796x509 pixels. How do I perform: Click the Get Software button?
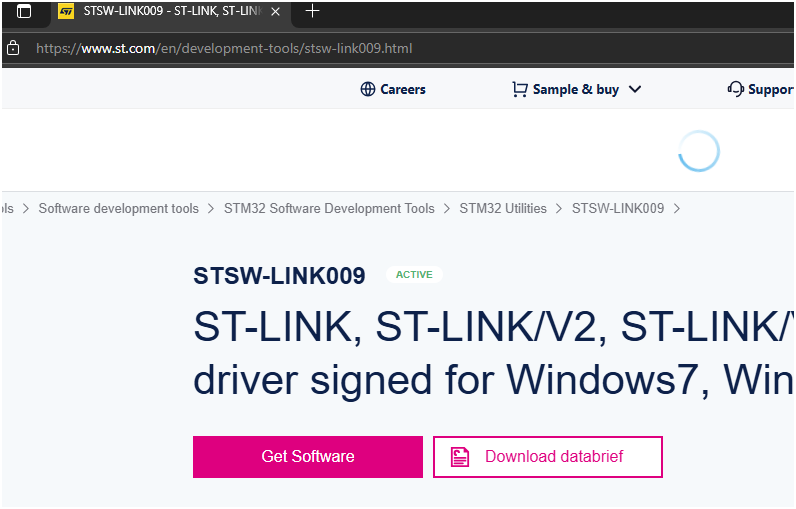308,457
